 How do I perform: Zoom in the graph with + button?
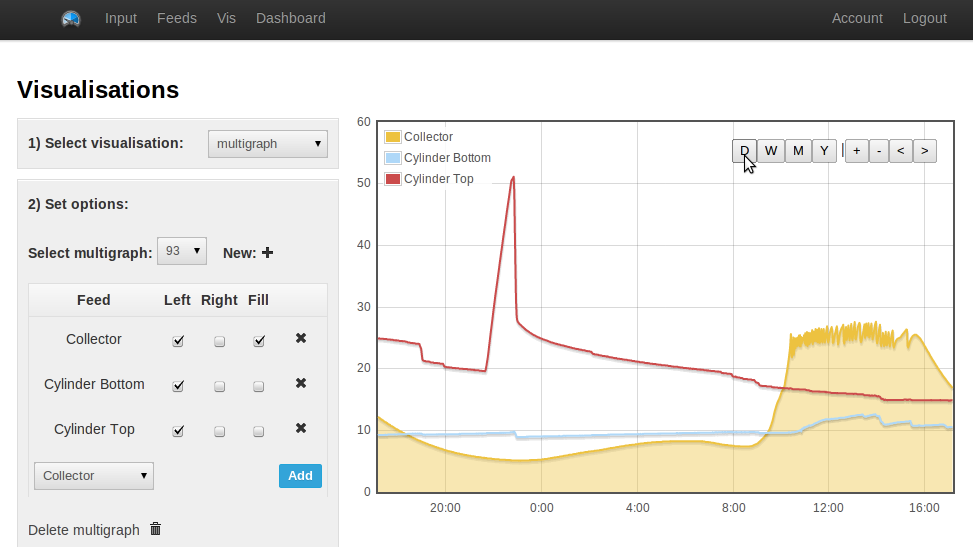856,151
